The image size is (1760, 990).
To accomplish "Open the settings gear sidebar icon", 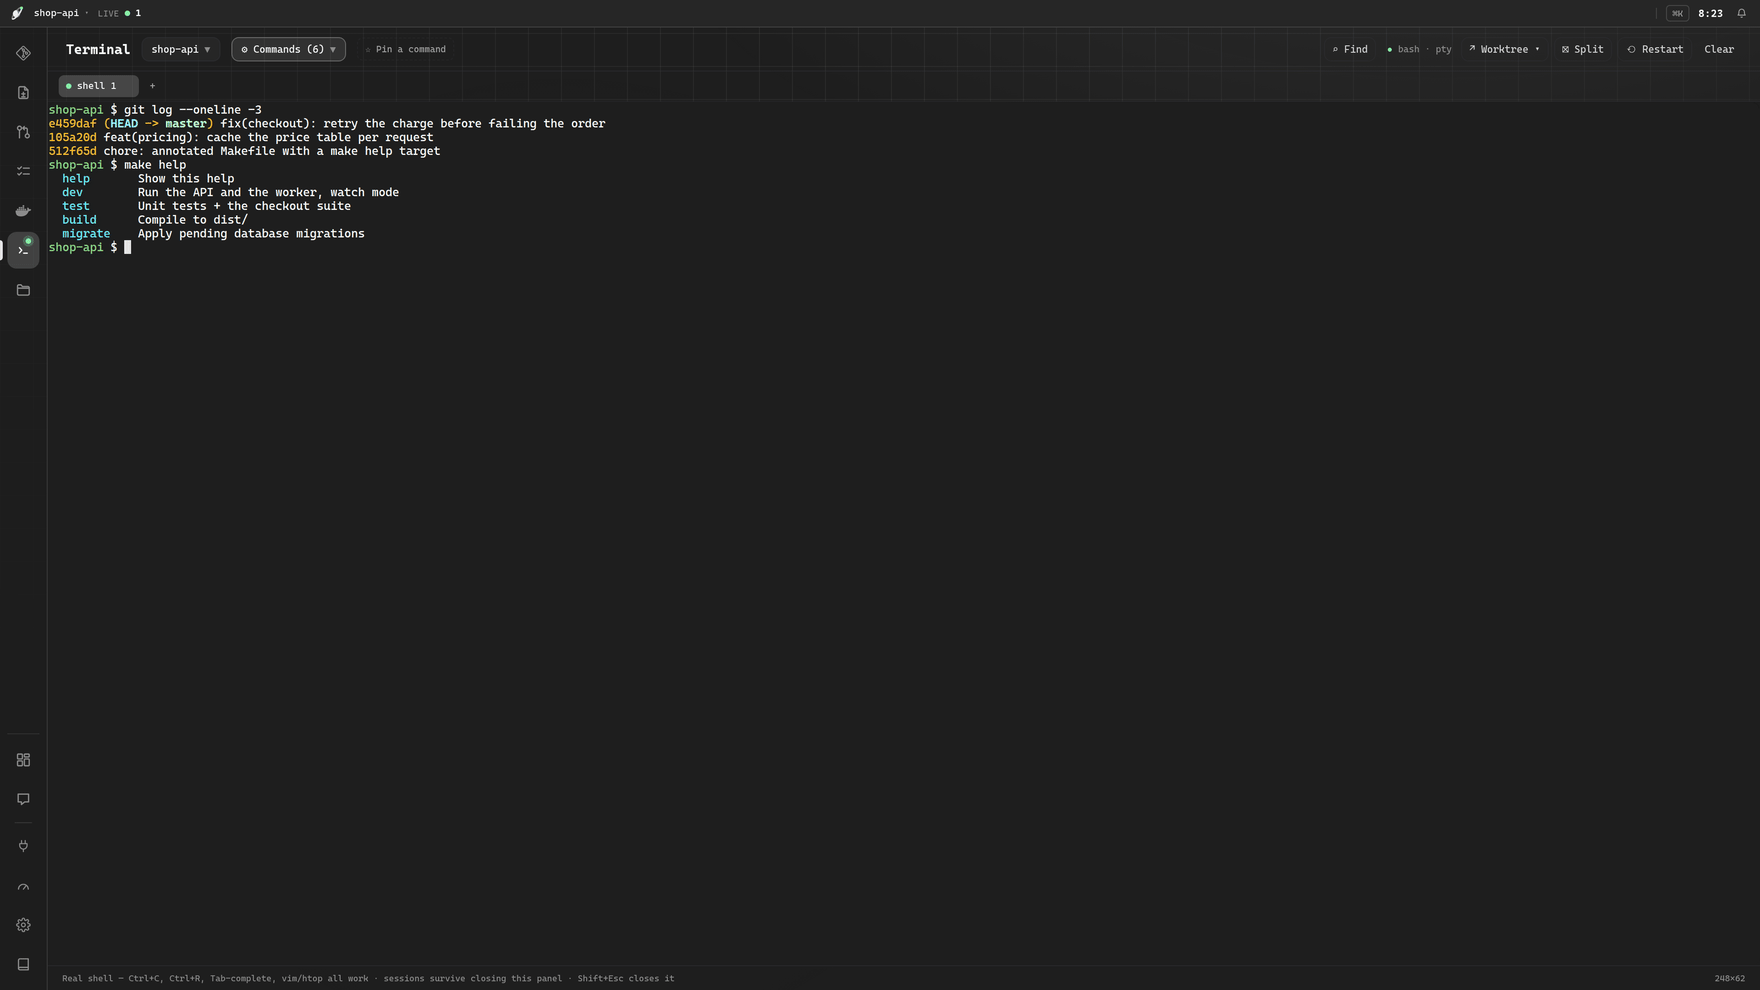I will coord(23,925).
